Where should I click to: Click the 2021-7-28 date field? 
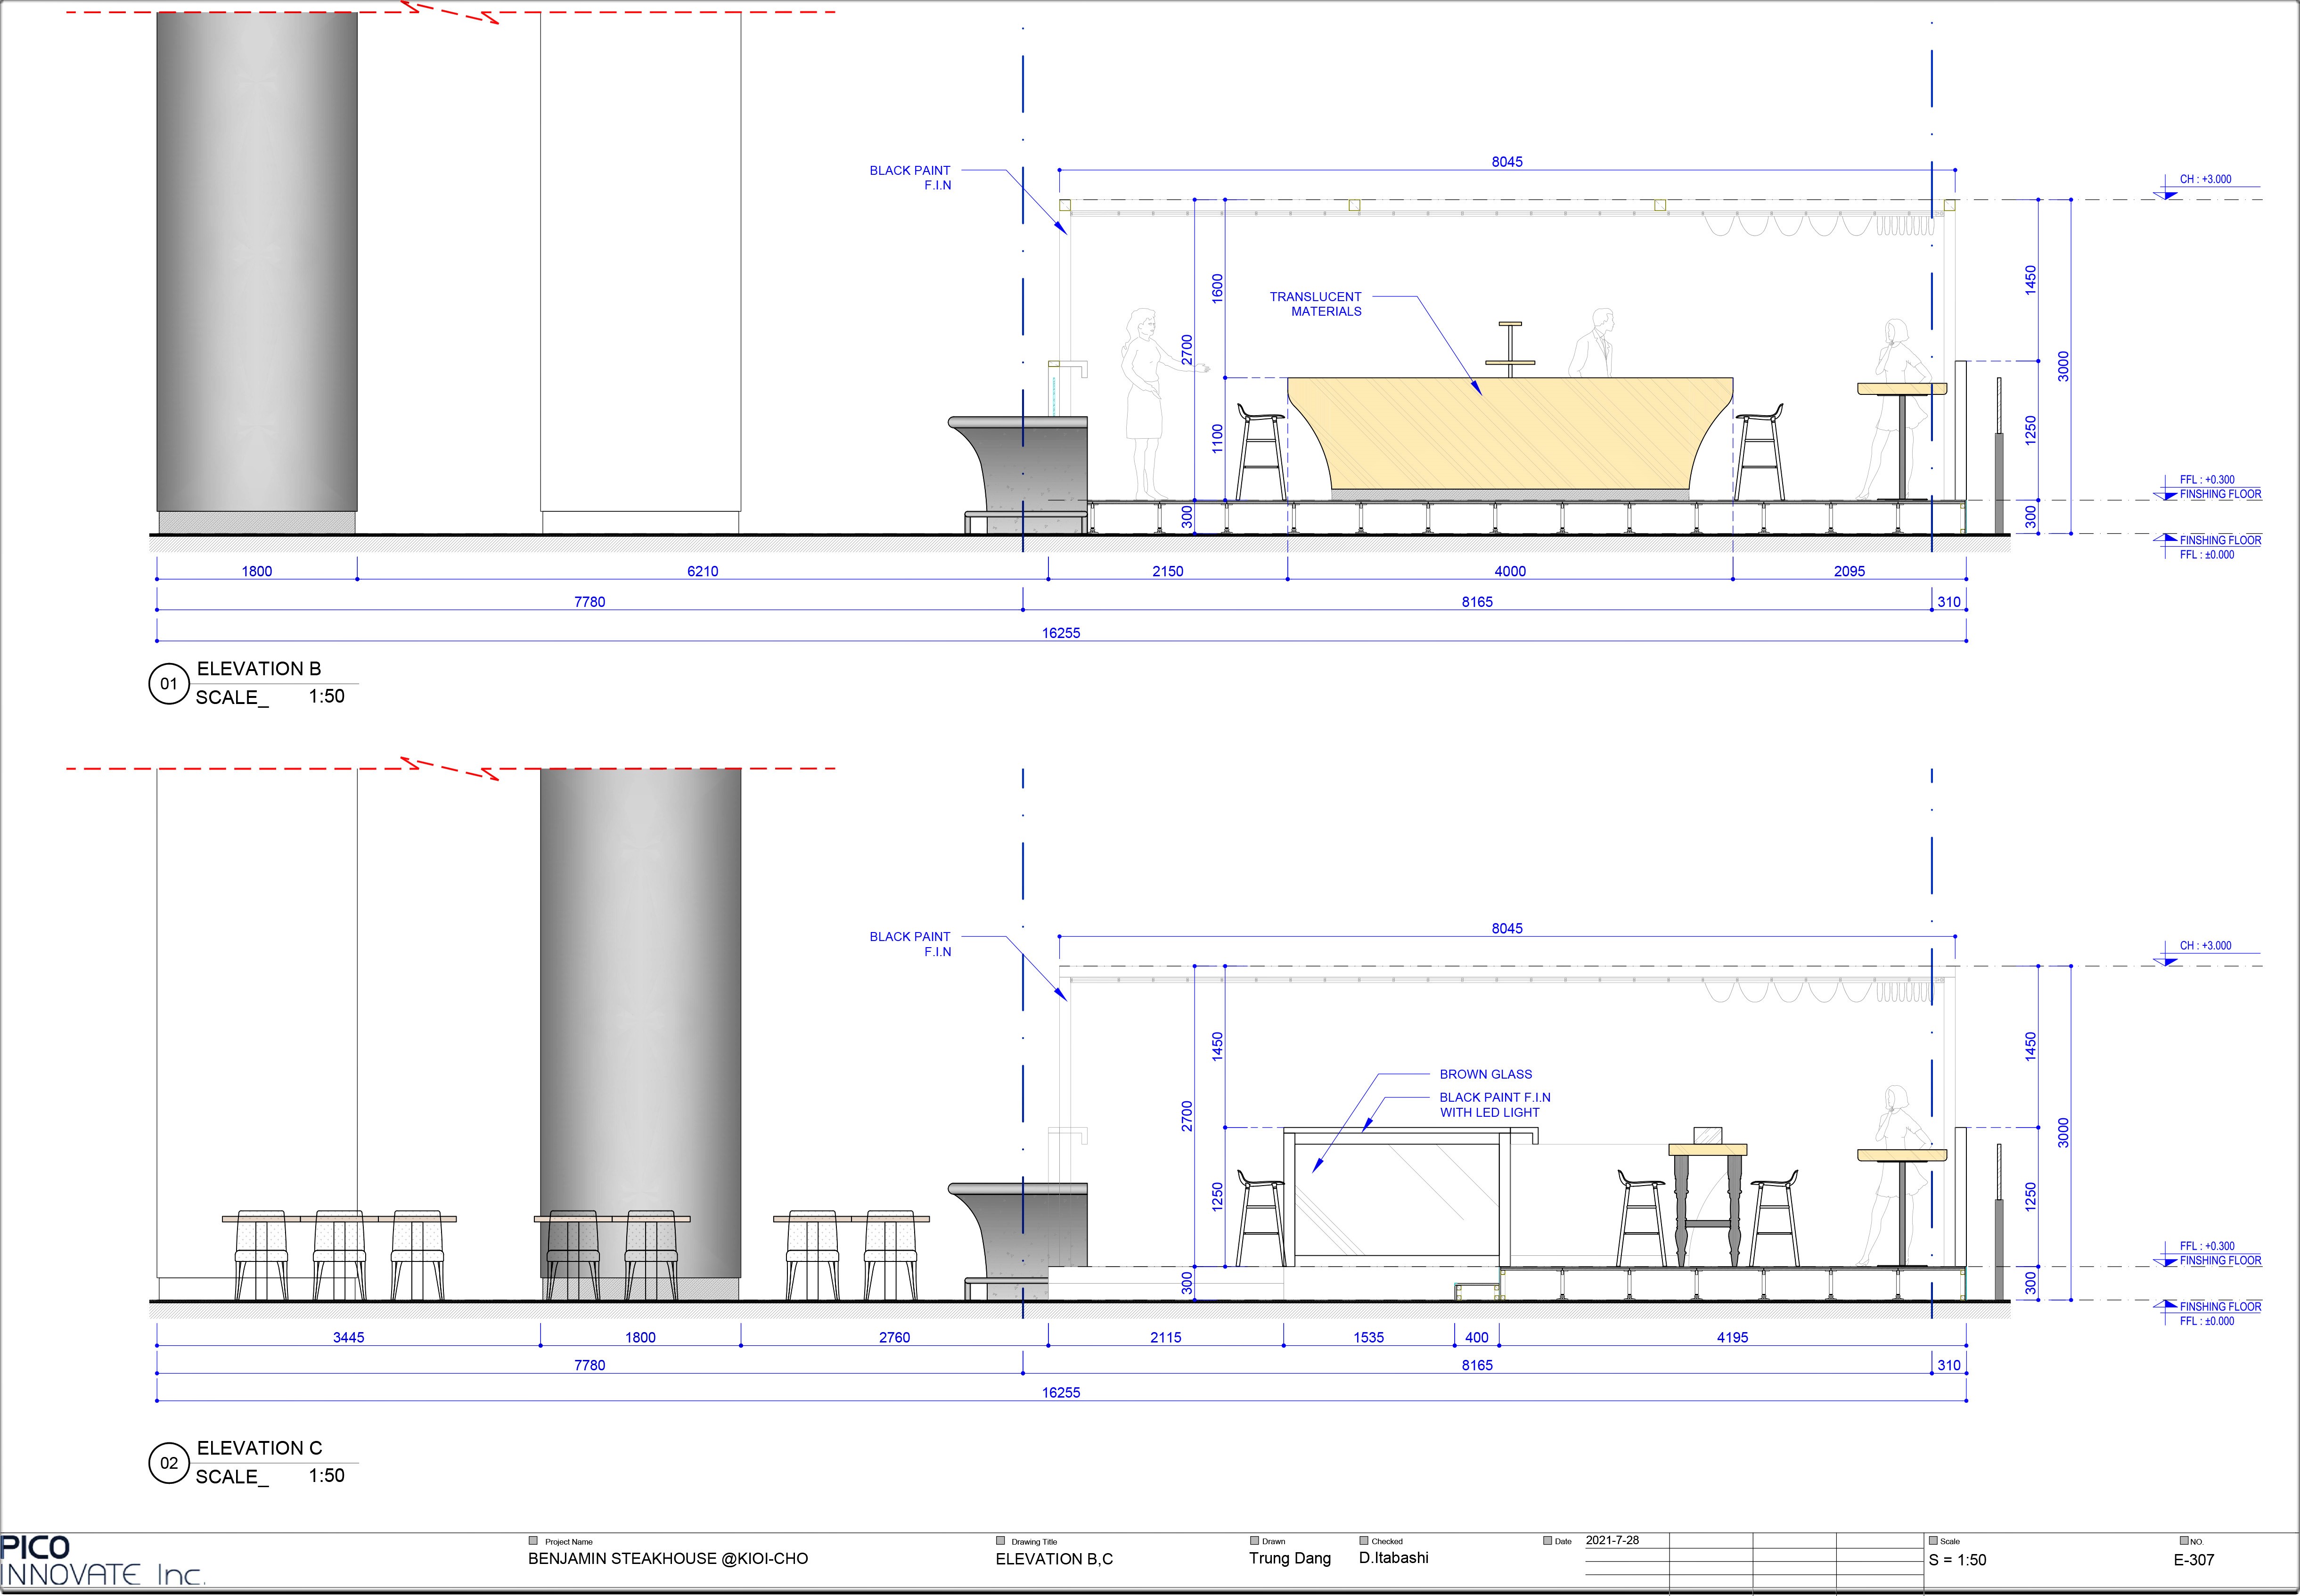point(1612,1541)
